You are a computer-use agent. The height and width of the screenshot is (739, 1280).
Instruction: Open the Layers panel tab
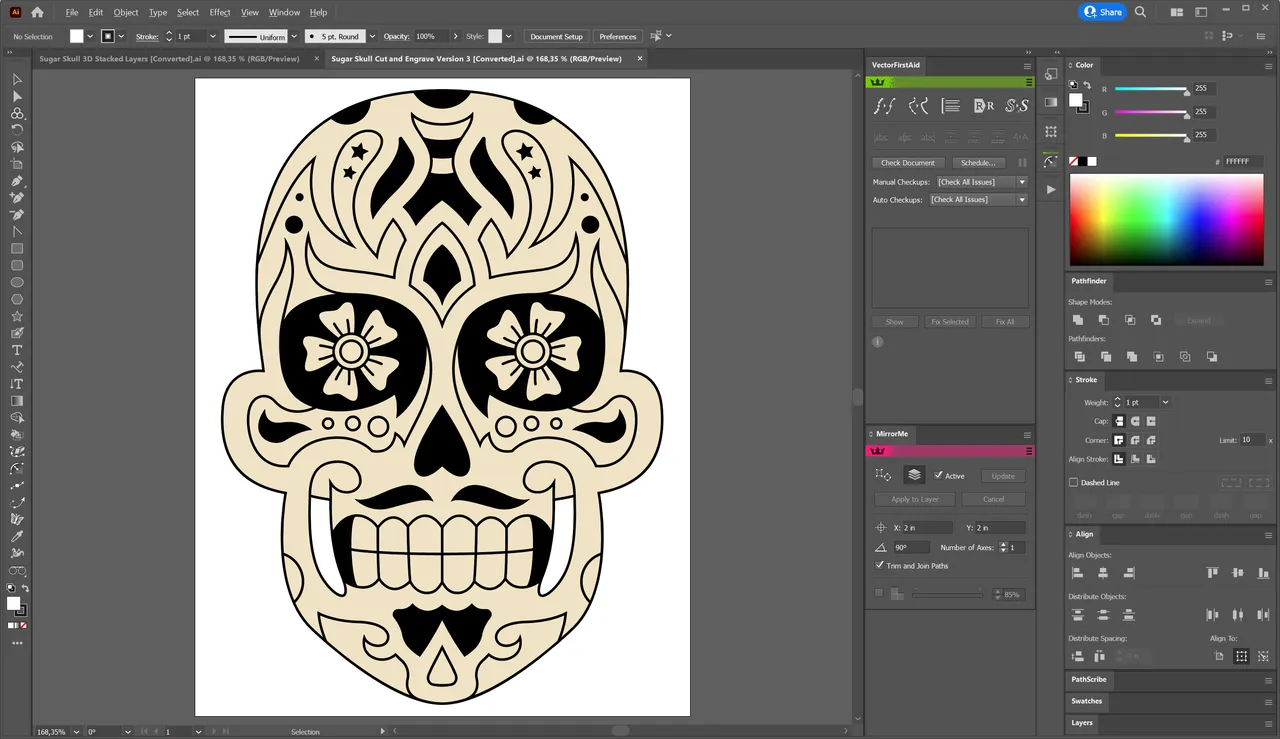click(1082, 722)
